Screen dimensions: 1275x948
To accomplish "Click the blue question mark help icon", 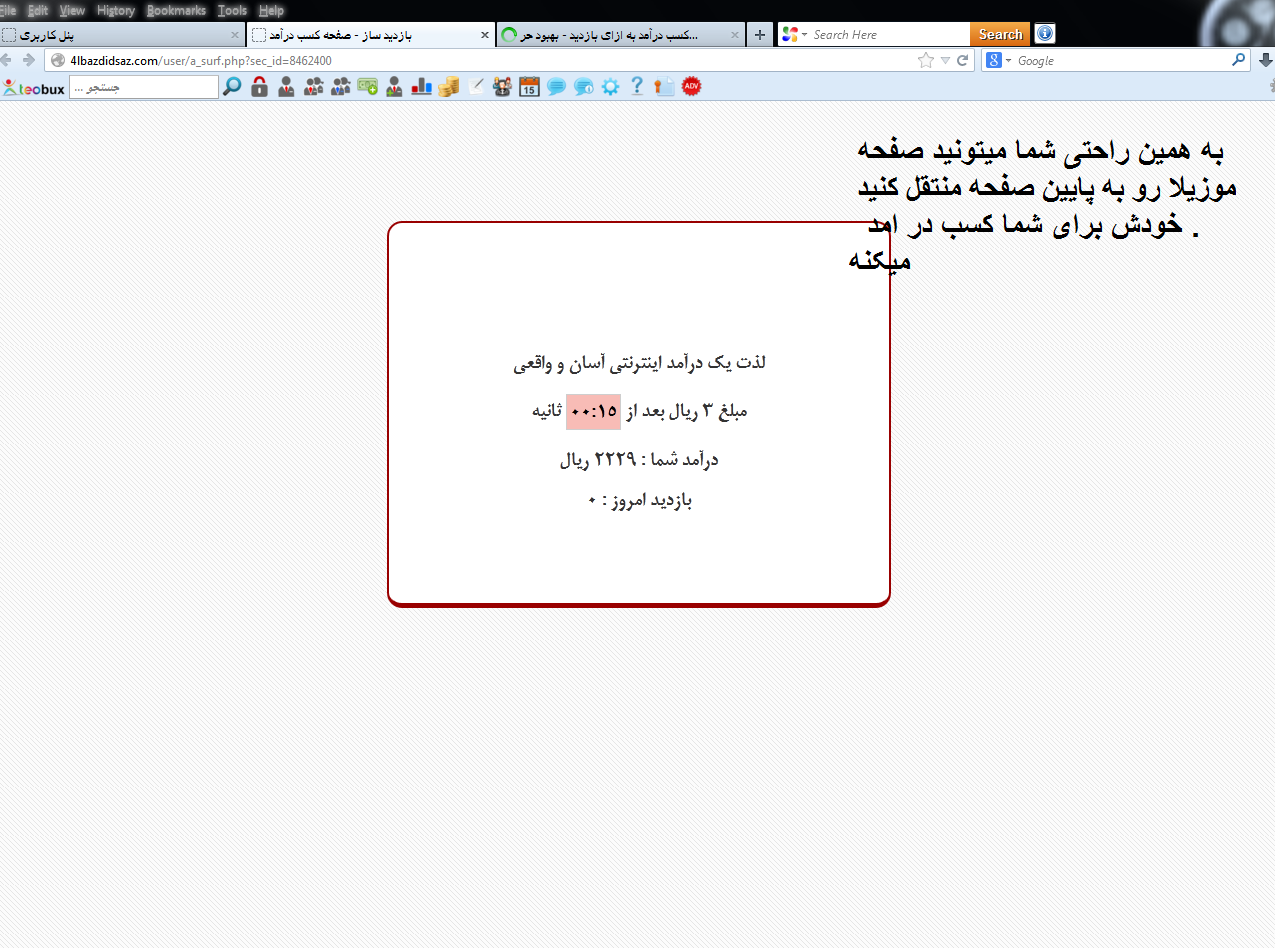I will (x=637, y=87).
